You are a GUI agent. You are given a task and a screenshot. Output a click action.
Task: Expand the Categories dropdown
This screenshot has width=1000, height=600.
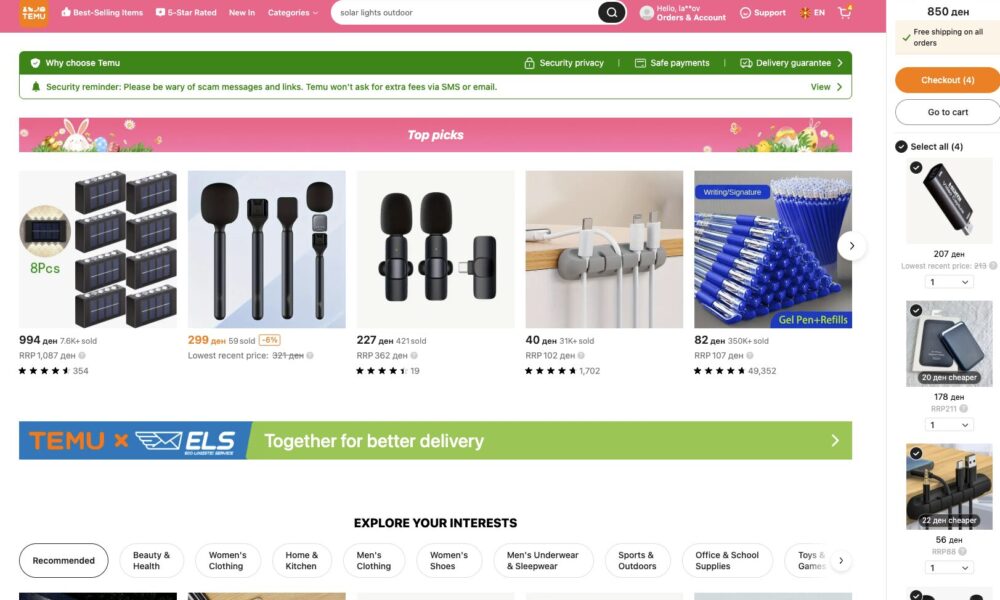tap(292, 13)
